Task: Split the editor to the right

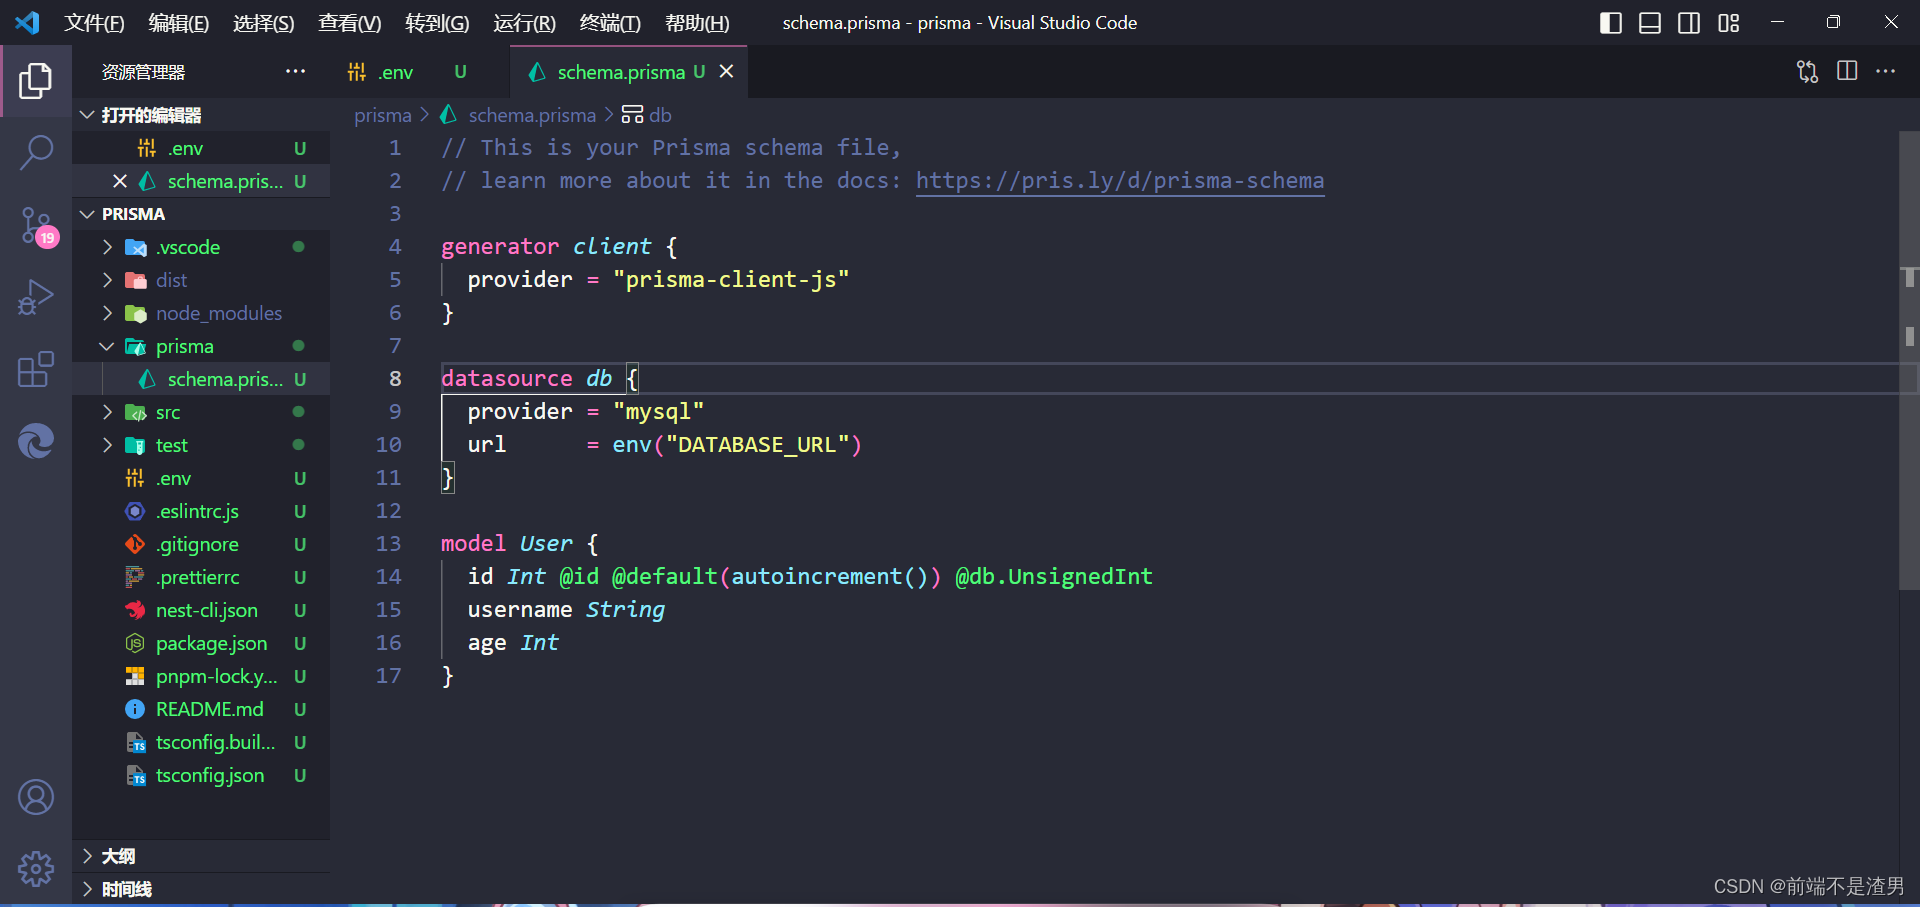Action: tap(1847, 71)
